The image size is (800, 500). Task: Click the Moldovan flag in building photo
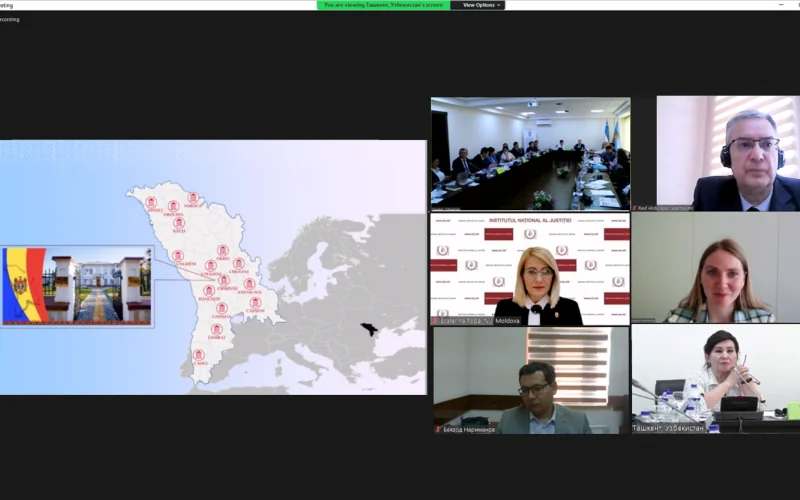click(24, 285)
